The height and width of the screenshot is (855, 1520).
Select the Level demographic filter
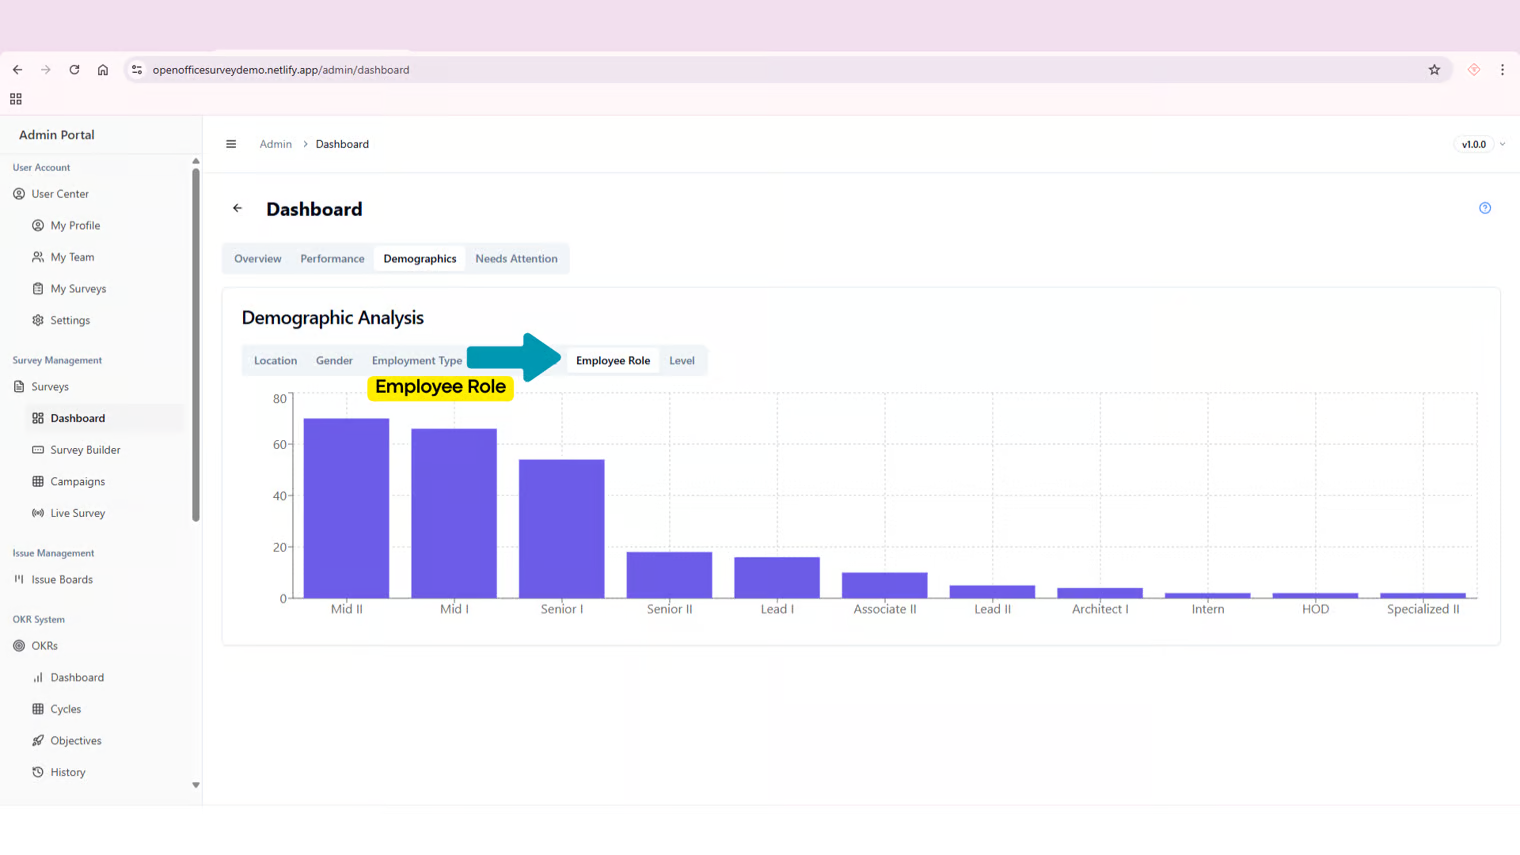(x=681, y=361)
